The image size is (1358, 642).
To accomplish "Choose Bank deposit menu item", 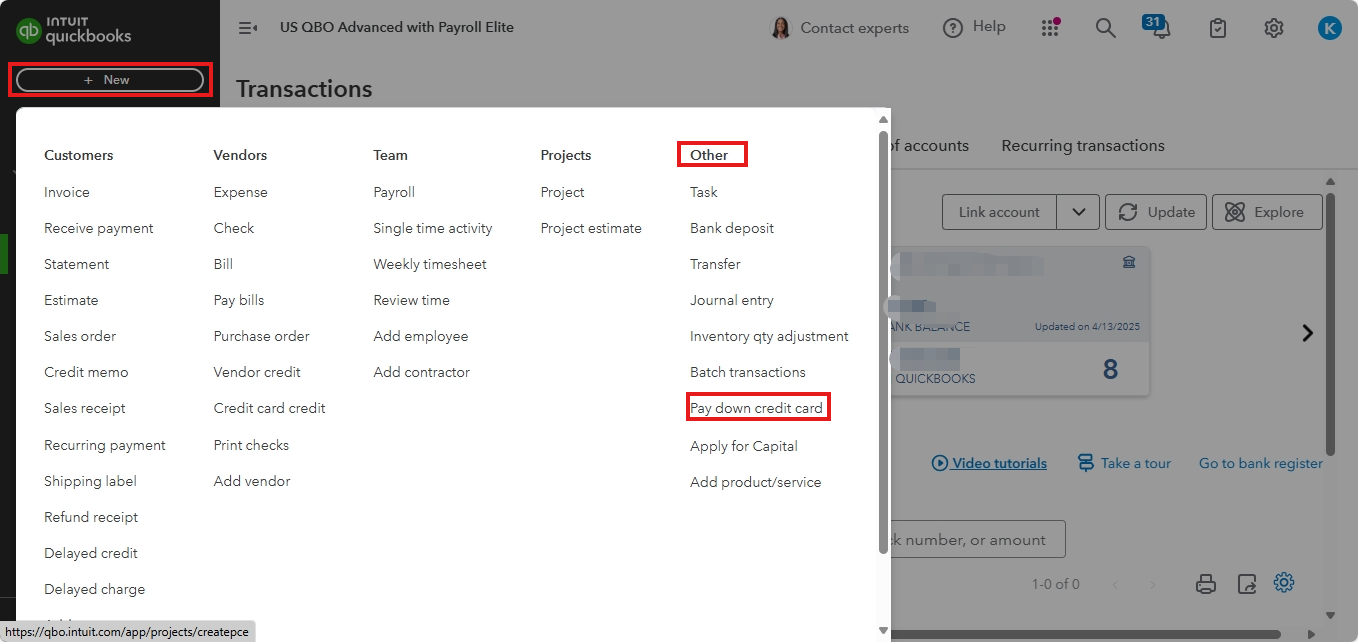I will point(732,228).
